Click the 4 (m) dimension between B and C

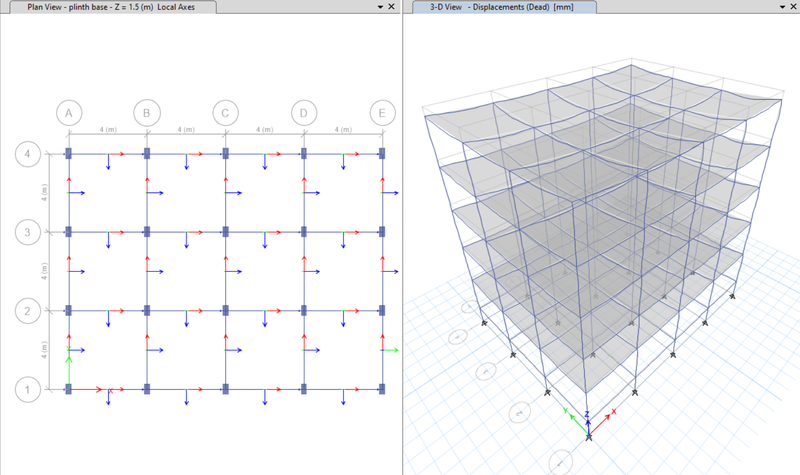coord(186,130)
